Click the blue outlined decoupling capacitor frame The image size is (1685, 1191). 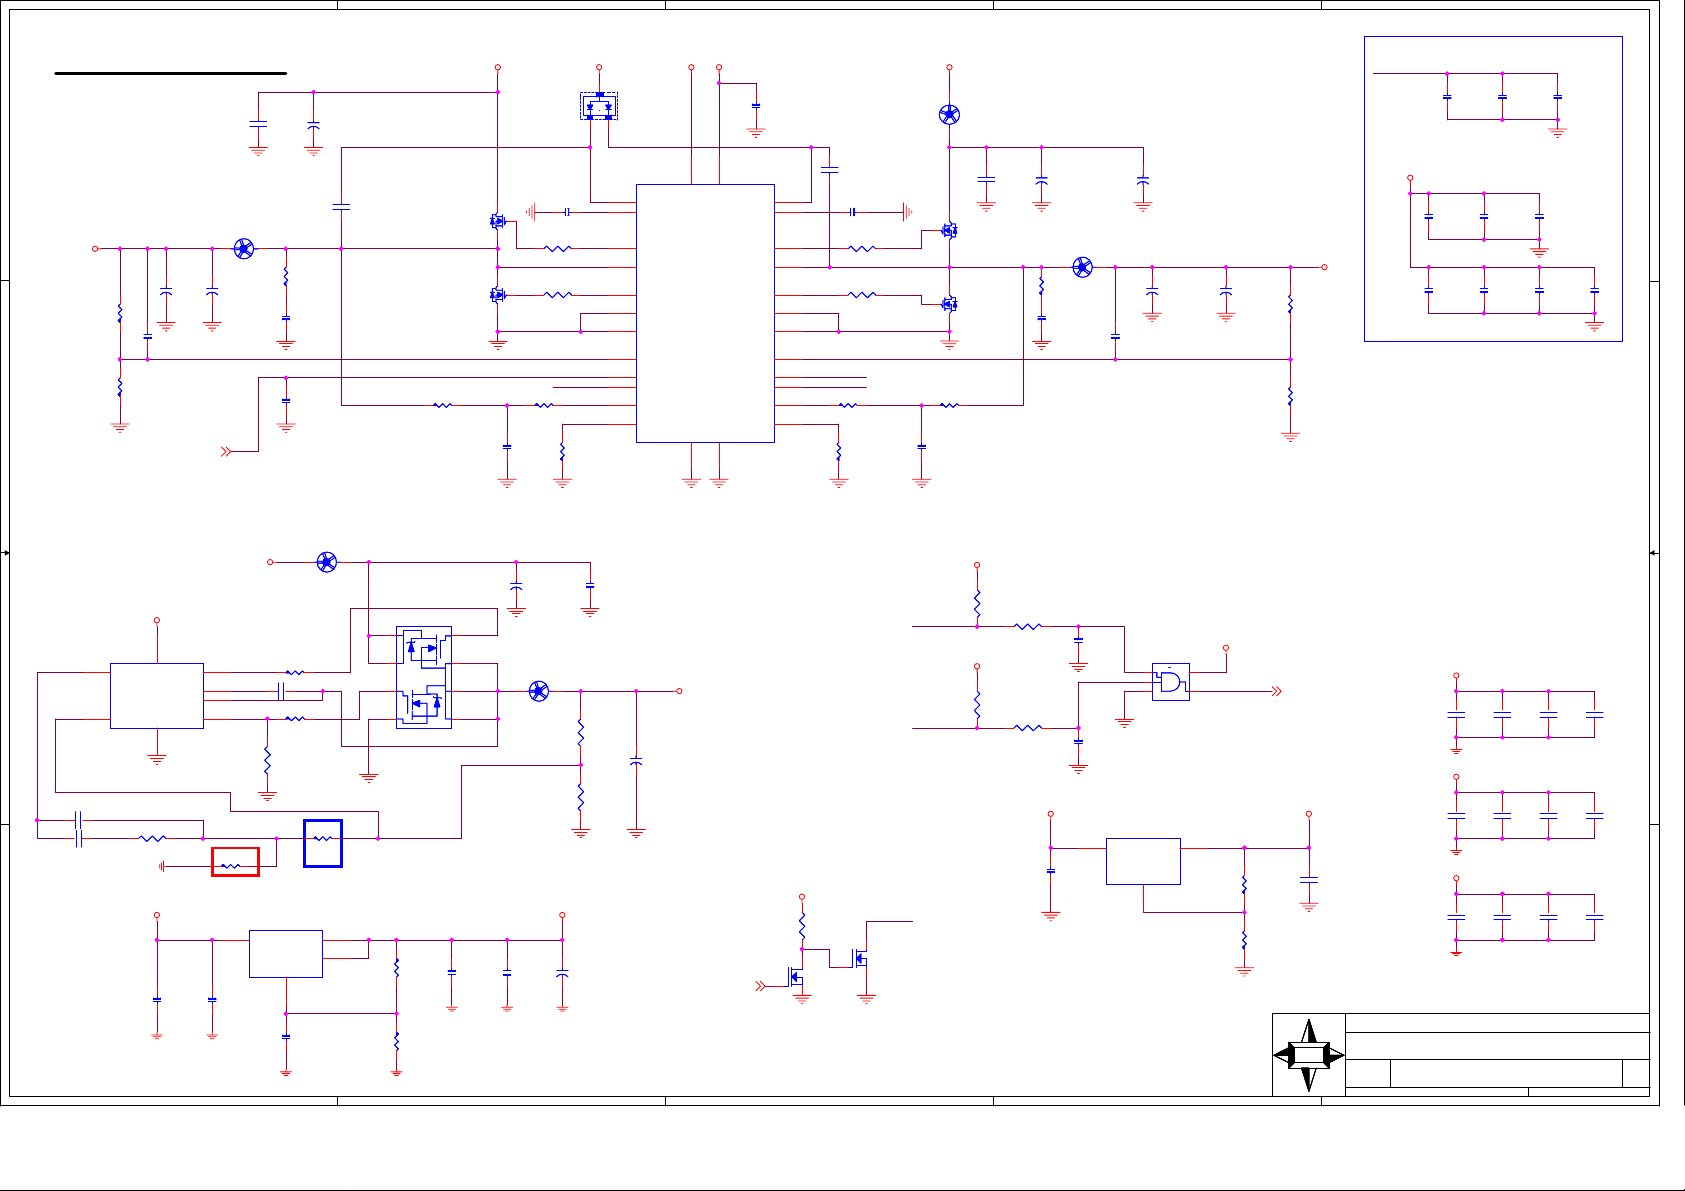pos(1493,189)
